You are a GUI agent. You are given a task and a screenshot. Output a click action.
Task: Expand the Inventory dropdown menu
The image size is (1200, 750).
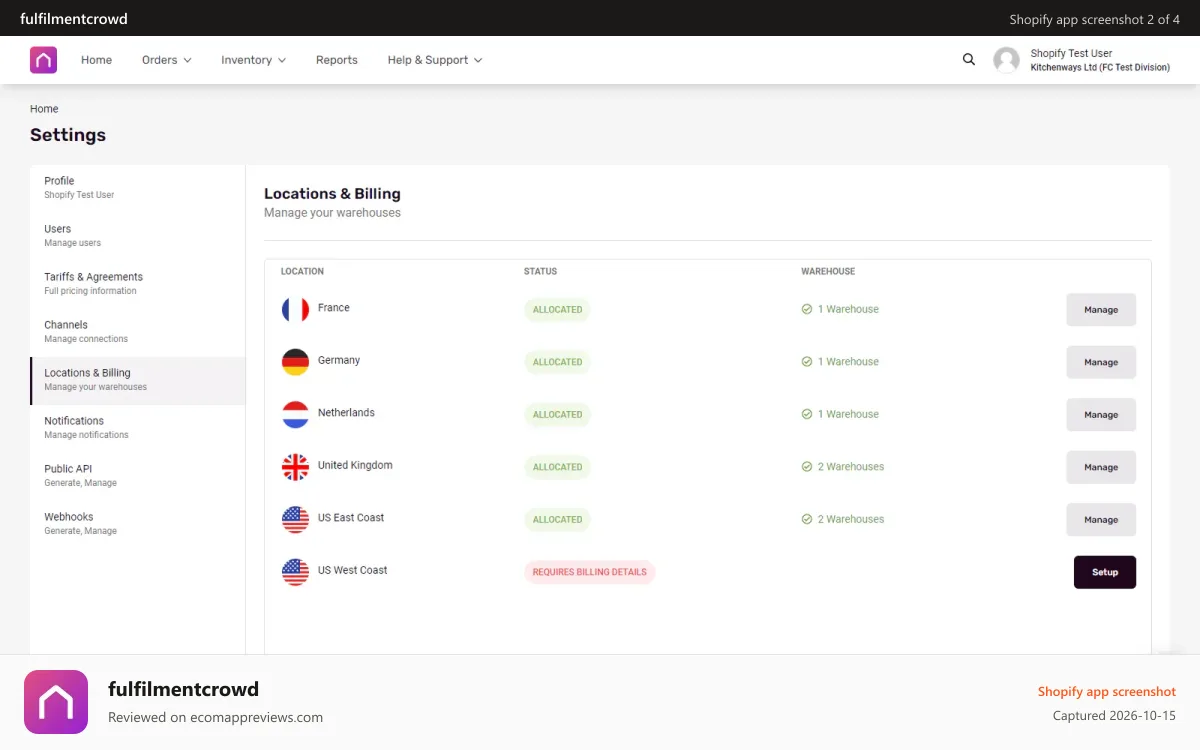tap(253, 60)
